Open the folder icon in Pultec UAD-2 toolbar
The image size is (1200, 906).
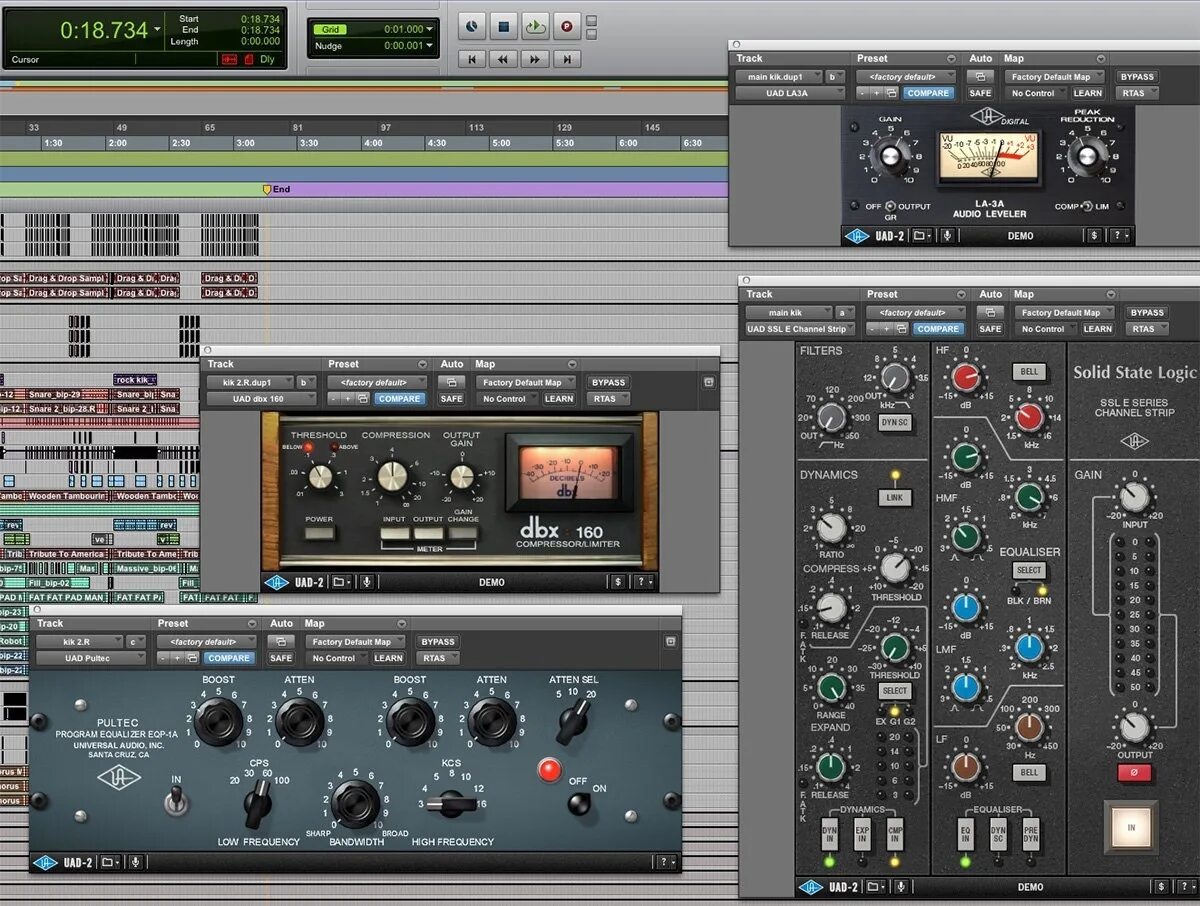111,861
